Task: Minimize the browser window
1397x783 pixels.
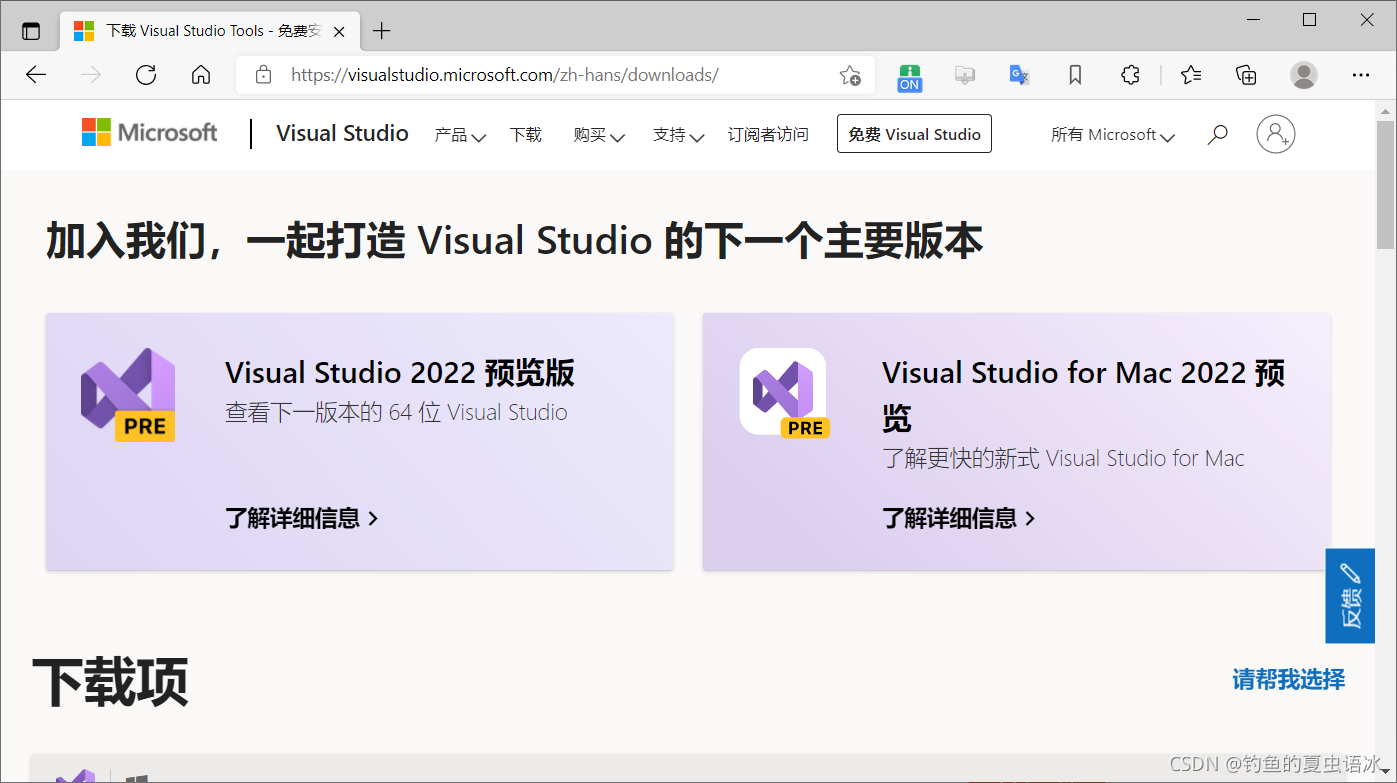Action: pos(1251,19)
